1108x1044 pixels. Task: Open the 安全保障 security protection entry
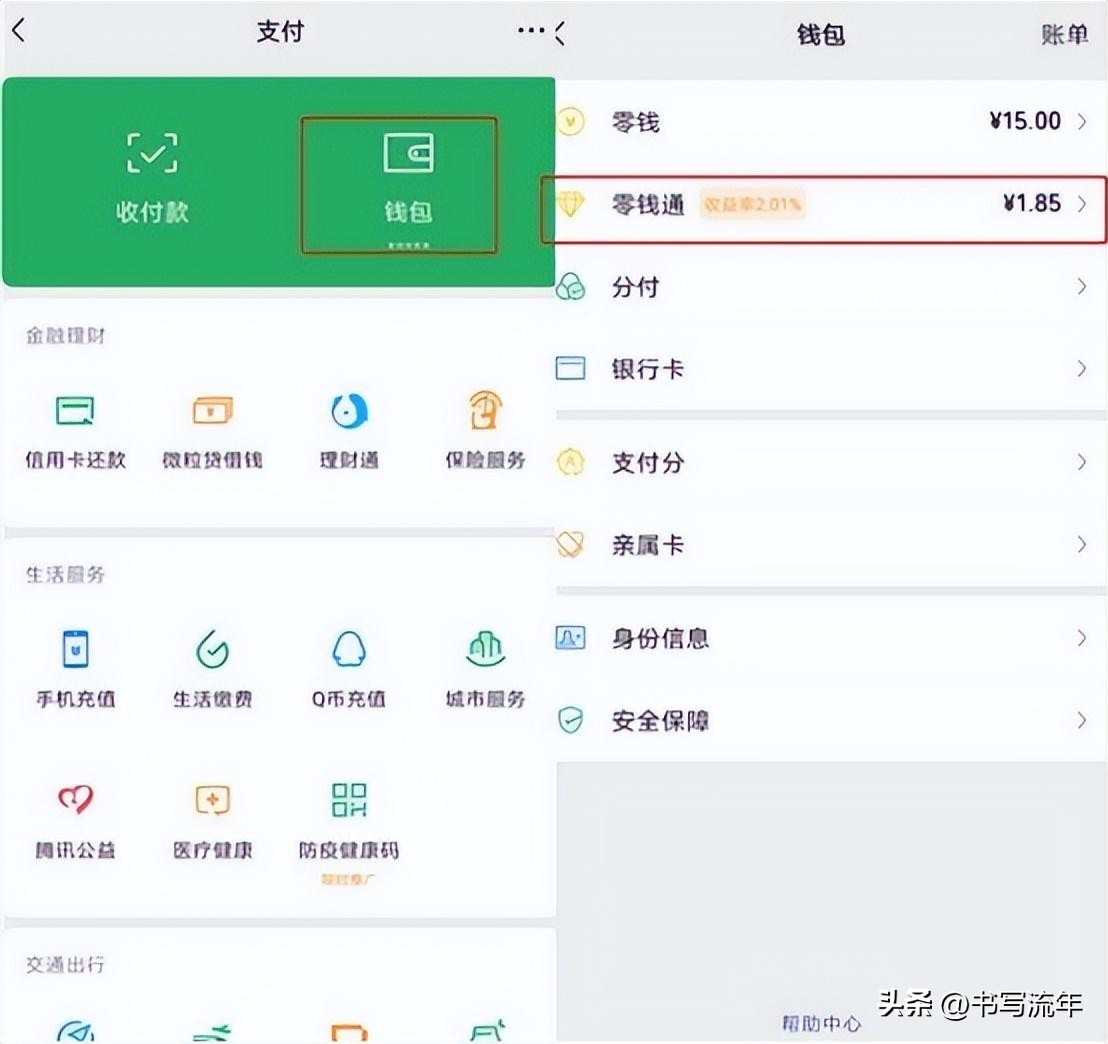(820, 720)
